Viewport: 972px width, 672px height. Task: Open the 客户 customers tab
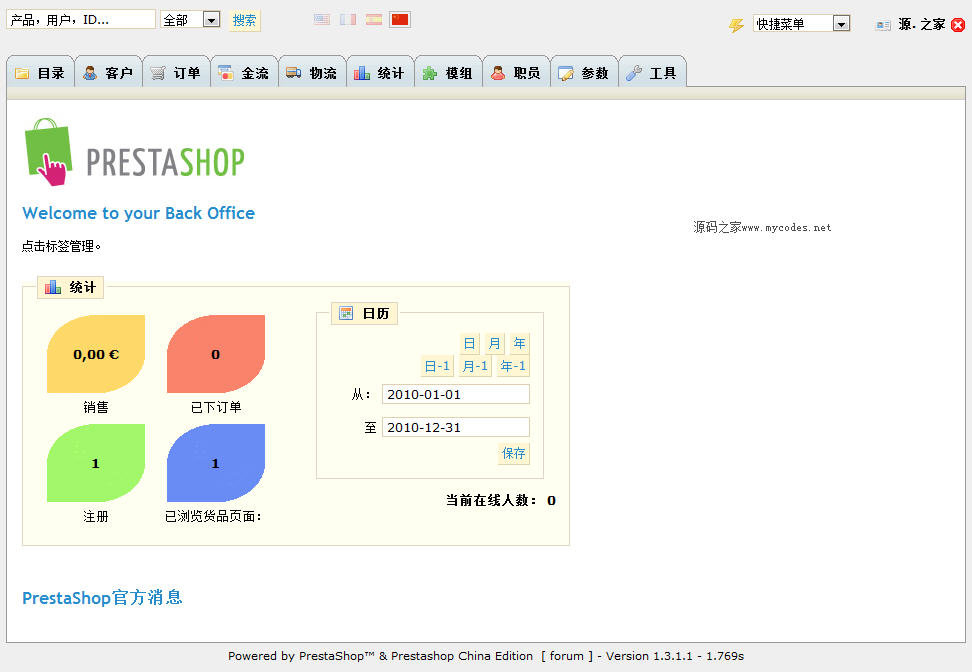108,73
